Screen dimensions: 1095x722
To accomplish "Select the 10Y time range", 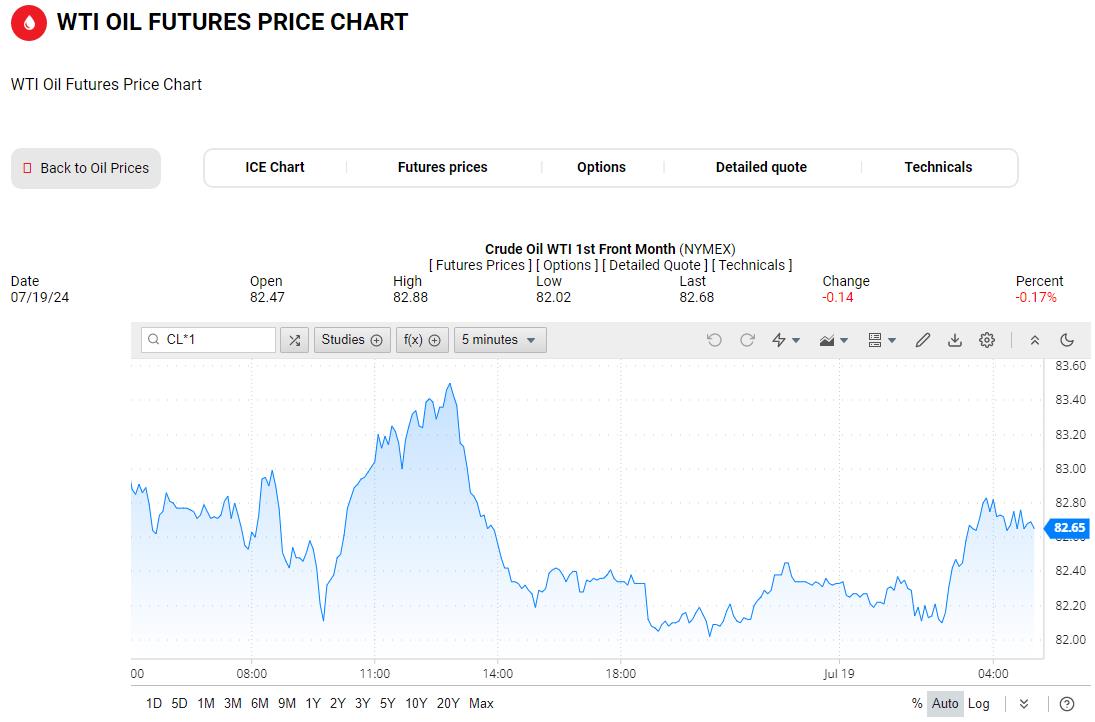I will pos(416,704).
